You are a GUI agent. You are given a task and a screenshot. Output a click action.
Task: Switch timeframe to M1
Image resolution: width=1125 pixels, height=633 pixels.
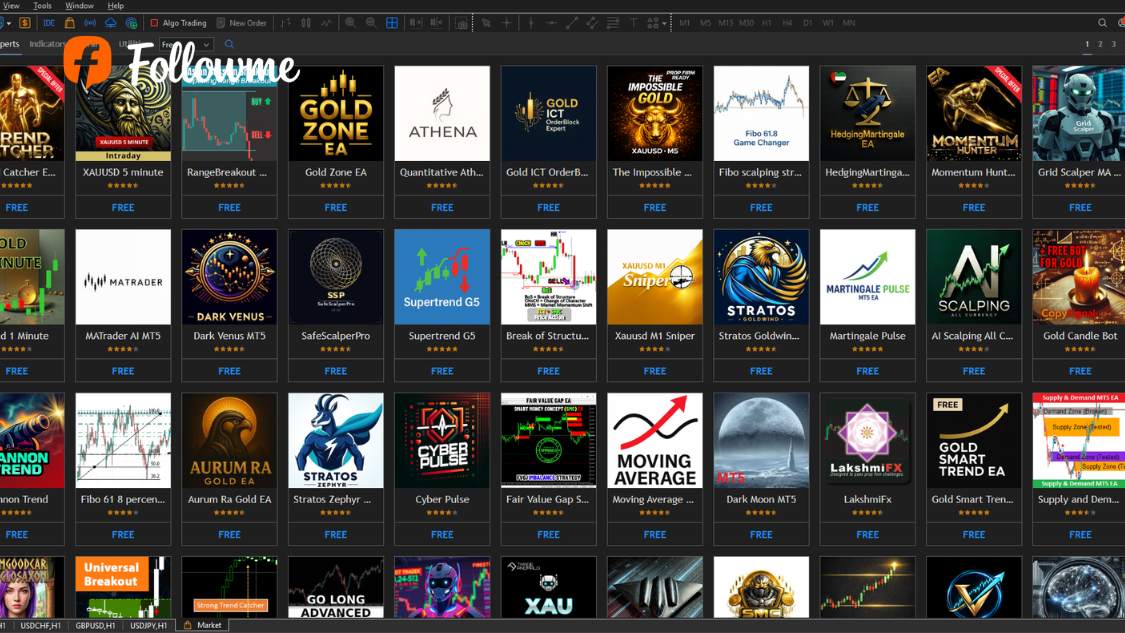click(684, 23)
